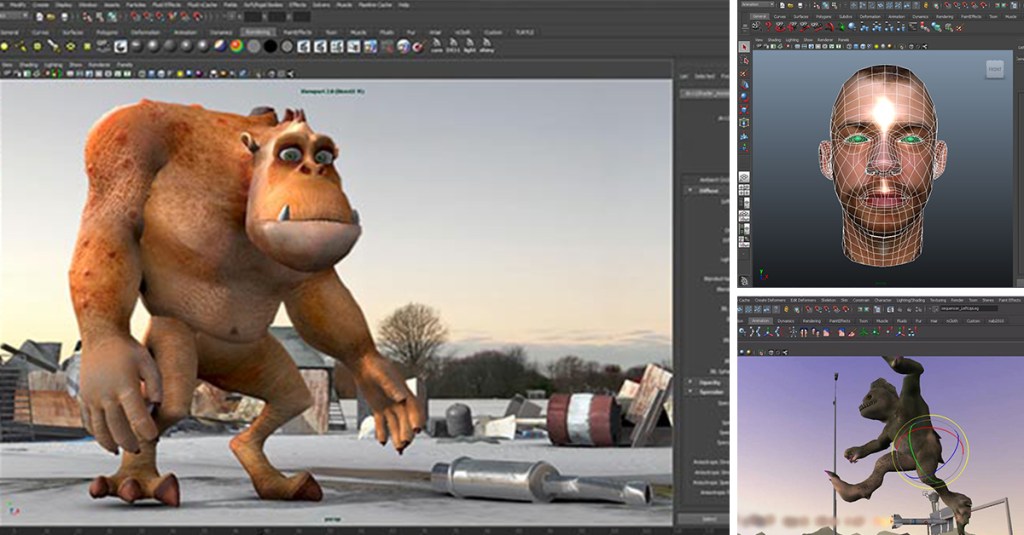Run the 'light' shelf script button
This screenshot has height=535, width=1024.
(470, 46)
